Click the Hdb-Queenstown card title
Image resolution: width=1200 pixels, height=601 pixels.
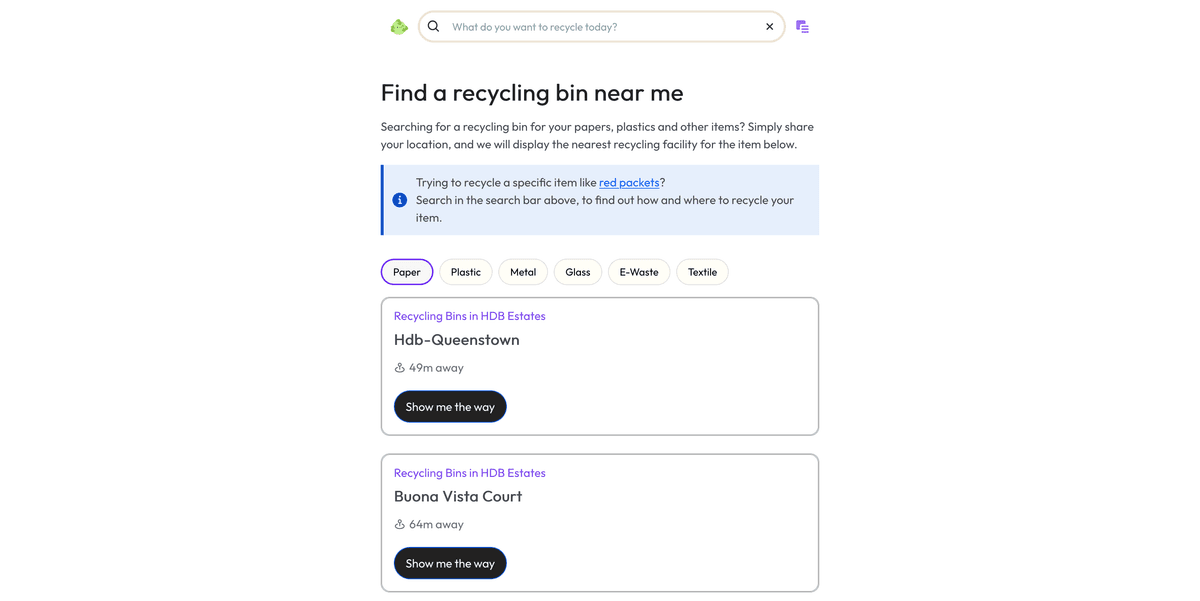pyautogui.click(x=457, y=339)
